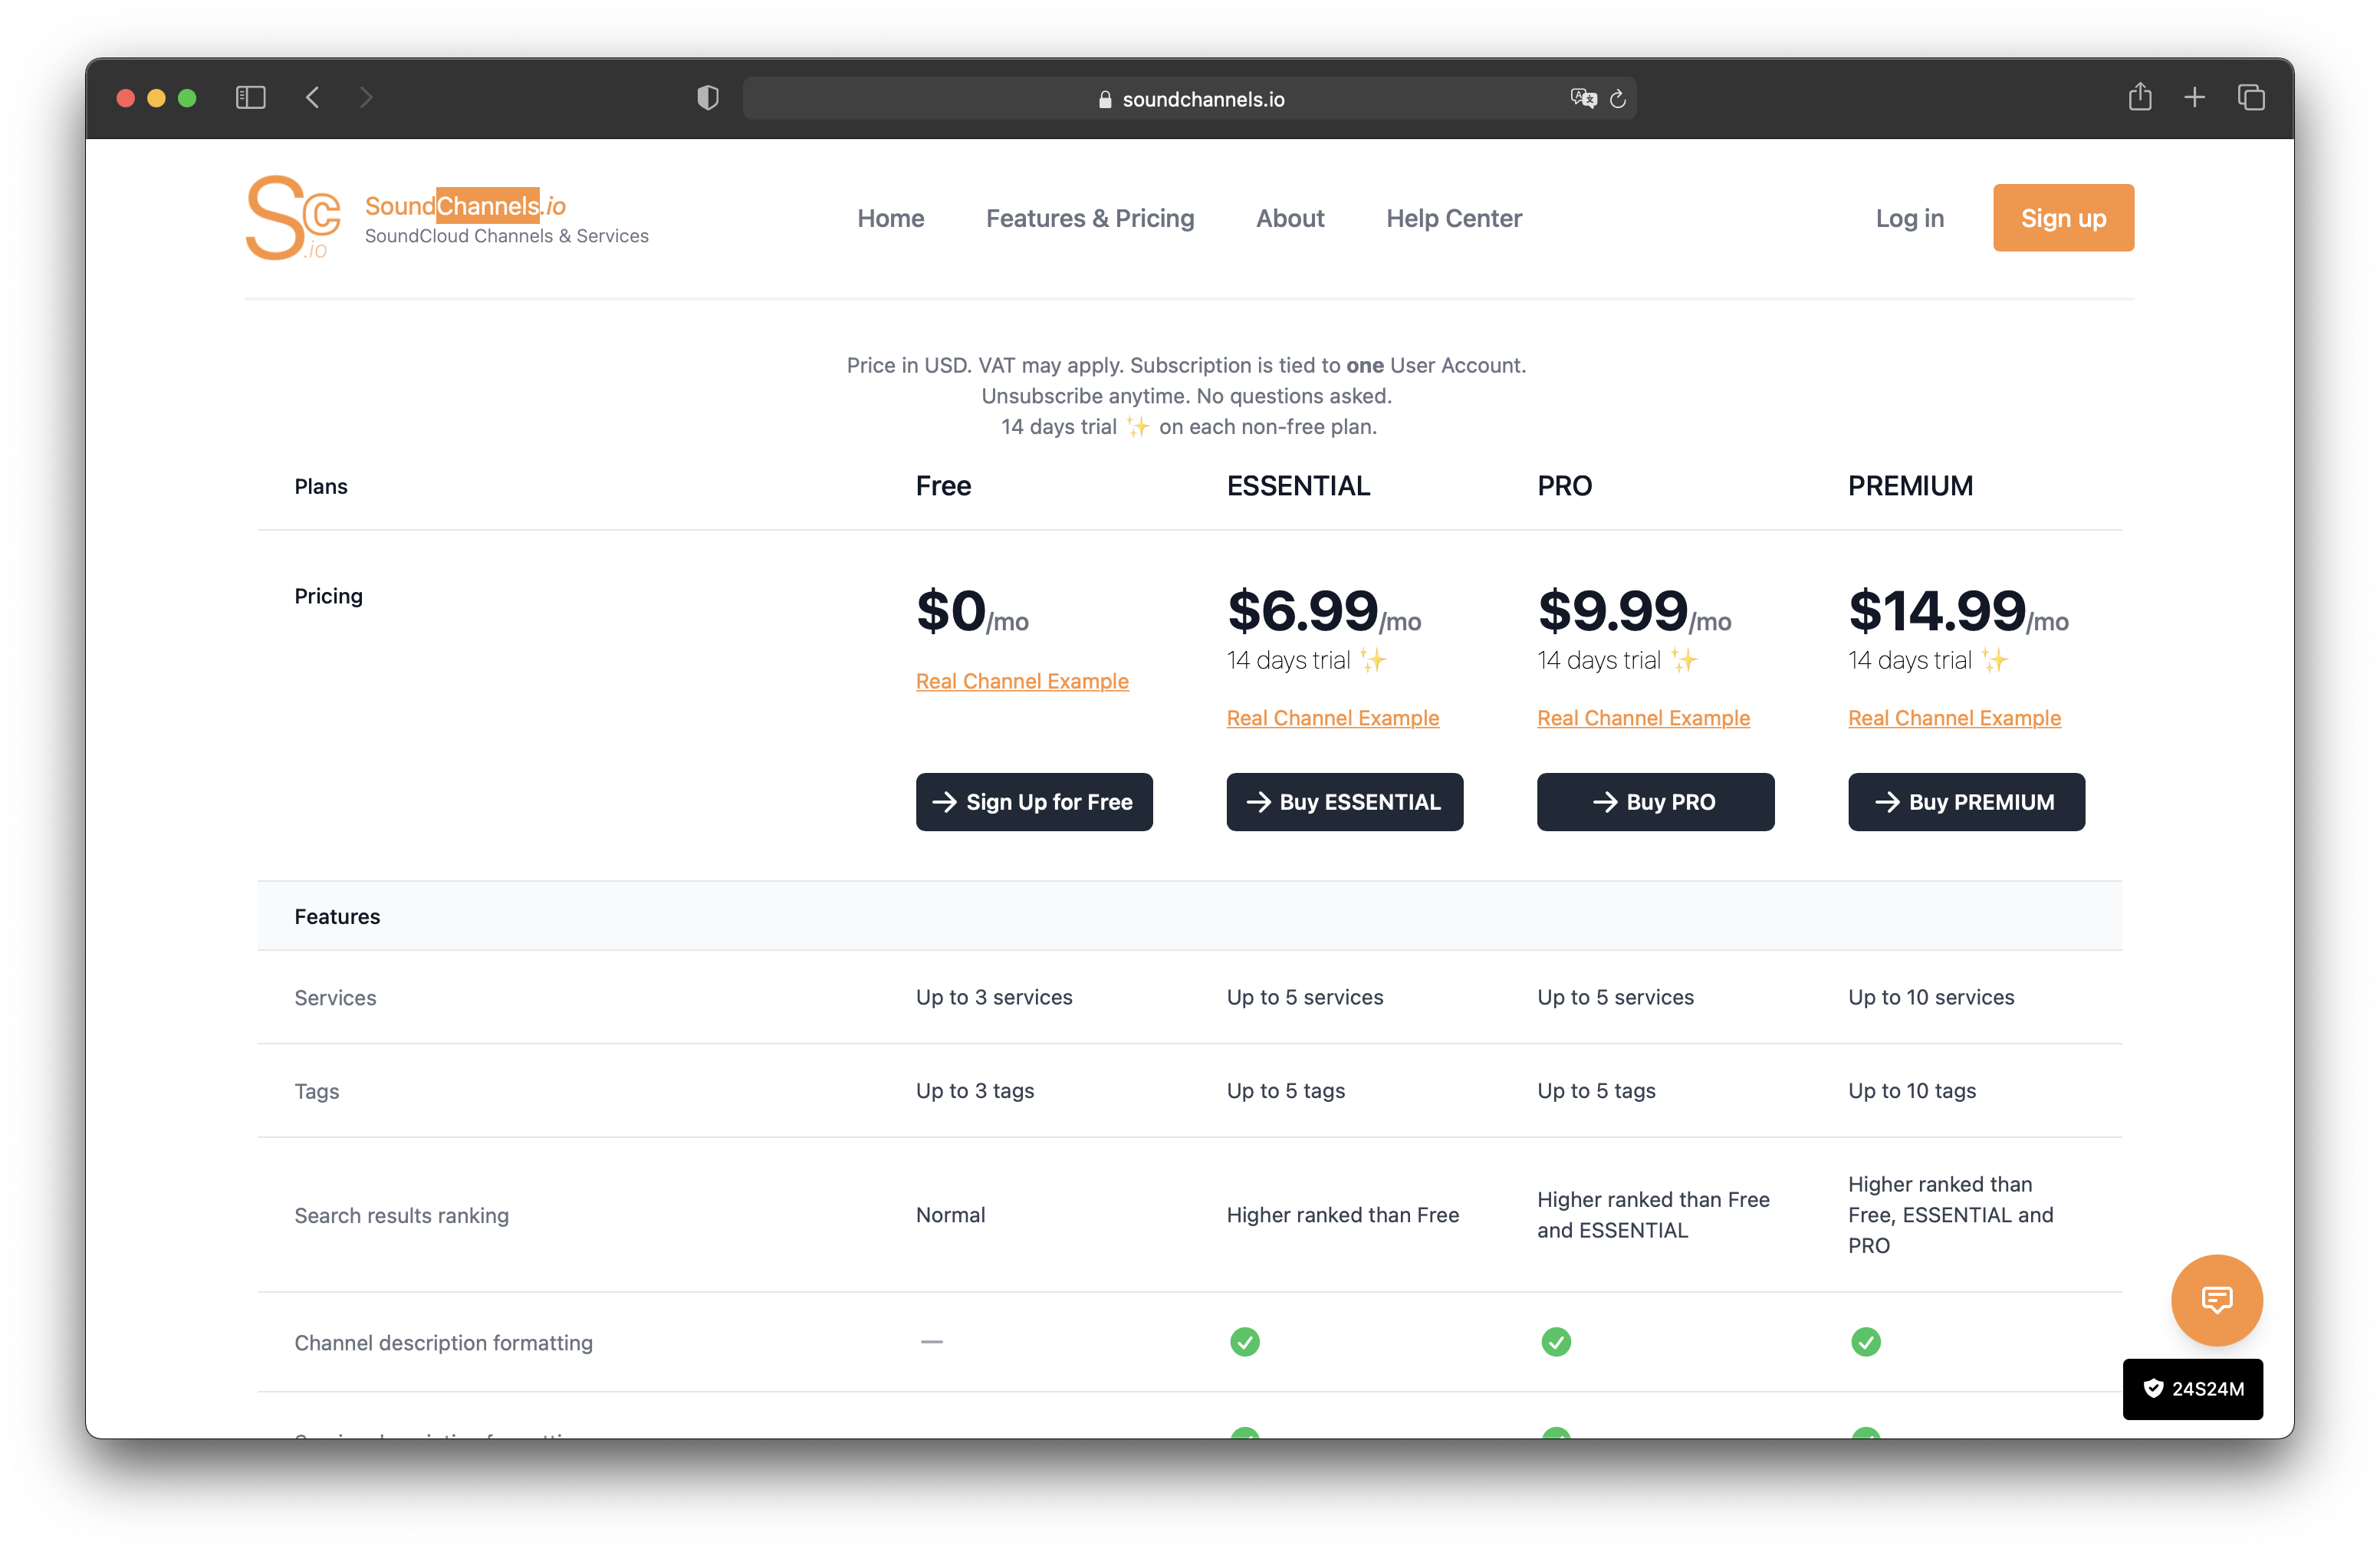Open the Help Center menu item
Image resolution: width=2380 pixels, height=1552 pixels.
pyautogui.click(x=1454, y=218)
